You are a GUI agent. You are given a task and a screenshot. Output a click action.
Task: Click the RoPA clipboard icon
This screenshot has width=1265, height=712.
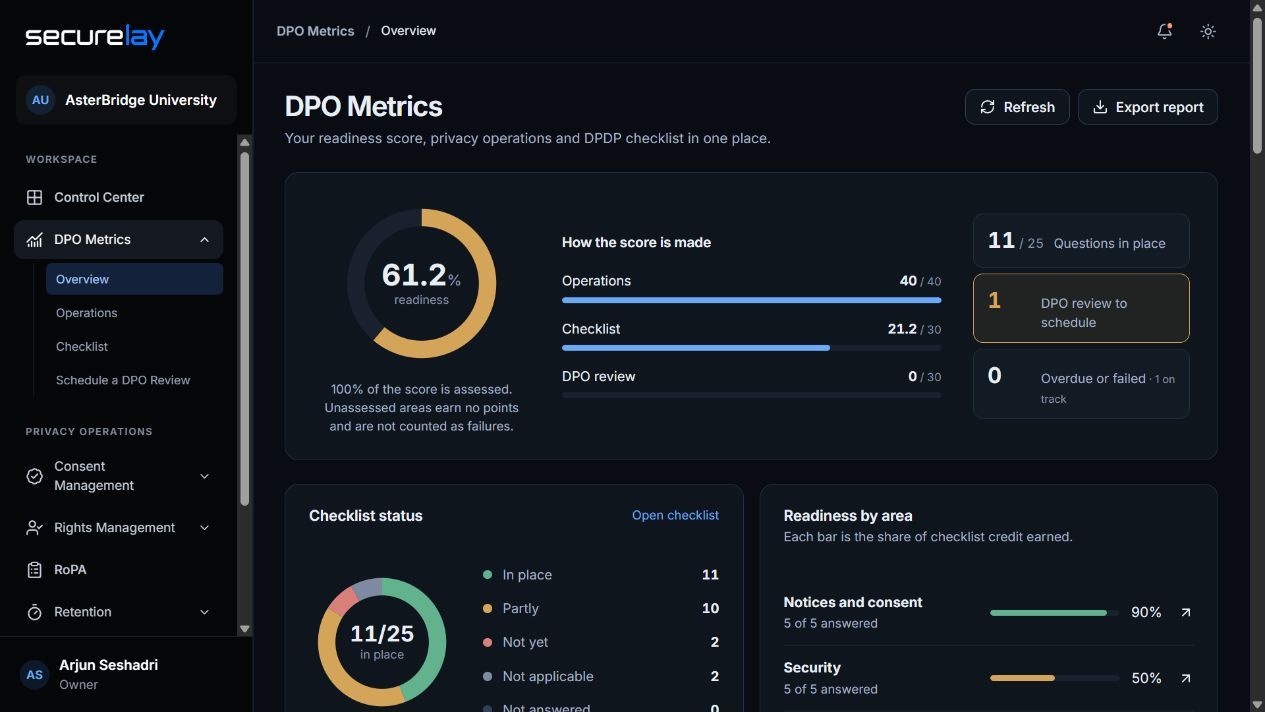click(34, 569)
